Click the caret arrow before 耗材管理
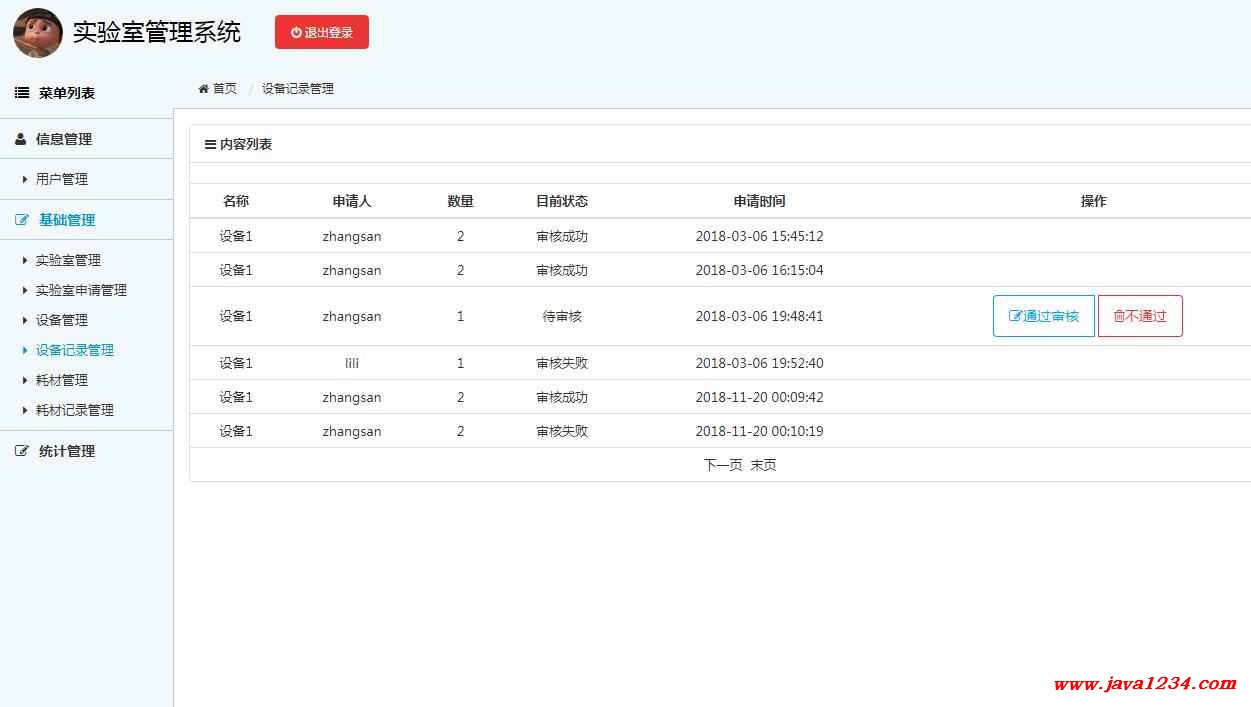The width and height of the screenshot is (1251, 707). tap(25, 380)
